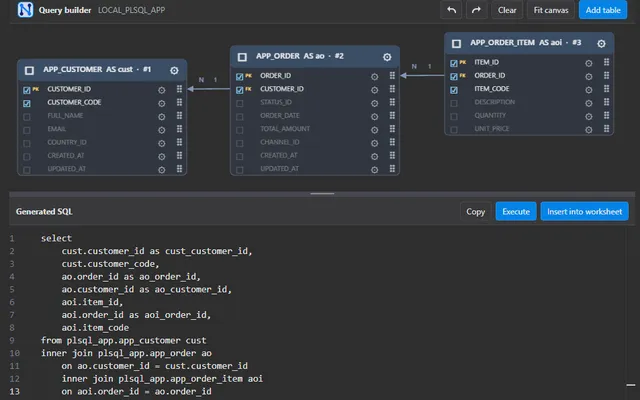Click the APP_ORDER_ITEM AS aoi table title
The image size is (640, 400).
click(x=526, y=42)
